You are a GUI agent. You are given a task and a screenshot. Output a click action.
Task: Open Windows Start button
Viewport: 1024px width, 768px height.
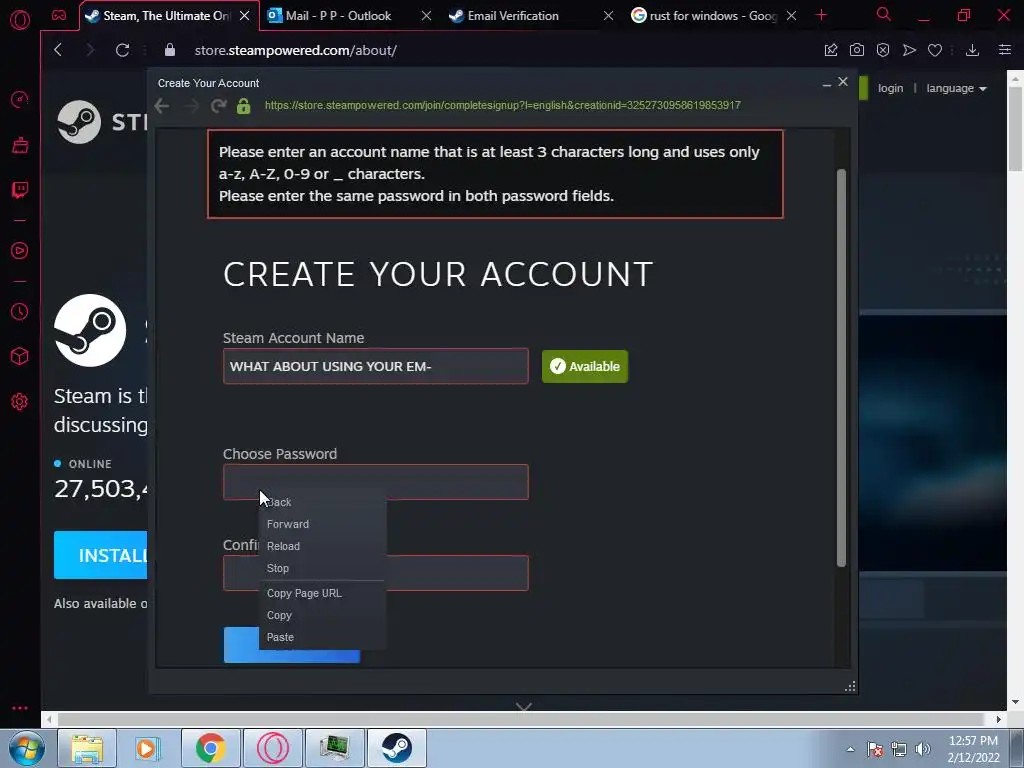(27, 748)
